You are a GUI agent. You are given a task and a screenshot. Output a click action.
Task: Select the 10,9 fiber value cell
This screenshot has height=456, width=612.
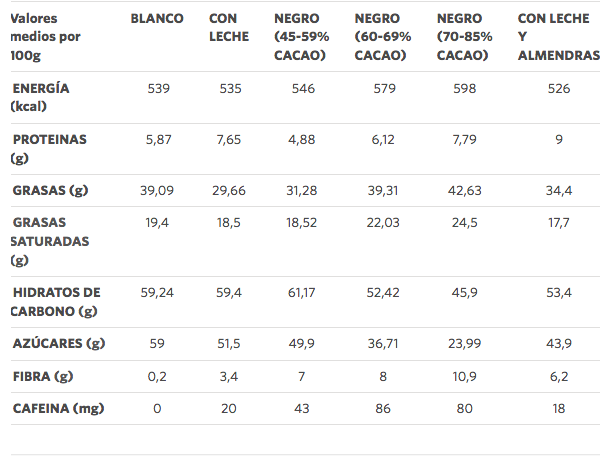point(464,377)
